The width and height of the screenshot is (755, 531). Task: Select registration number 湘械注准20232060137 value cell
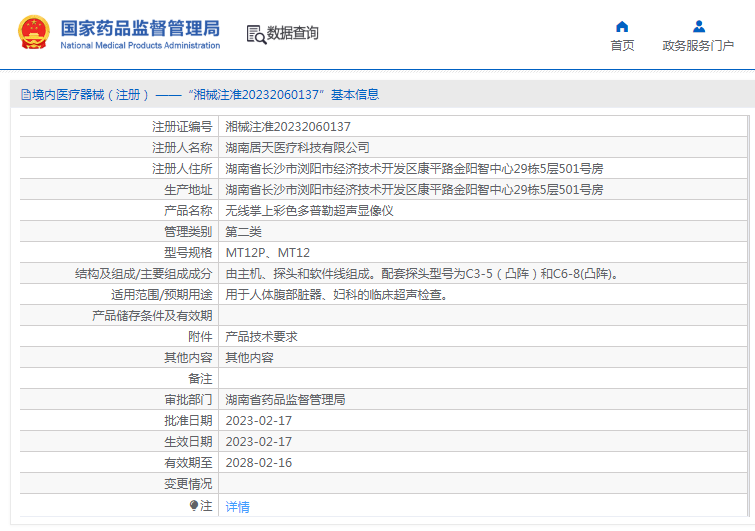pyautogui.click(x=288, y=127)
